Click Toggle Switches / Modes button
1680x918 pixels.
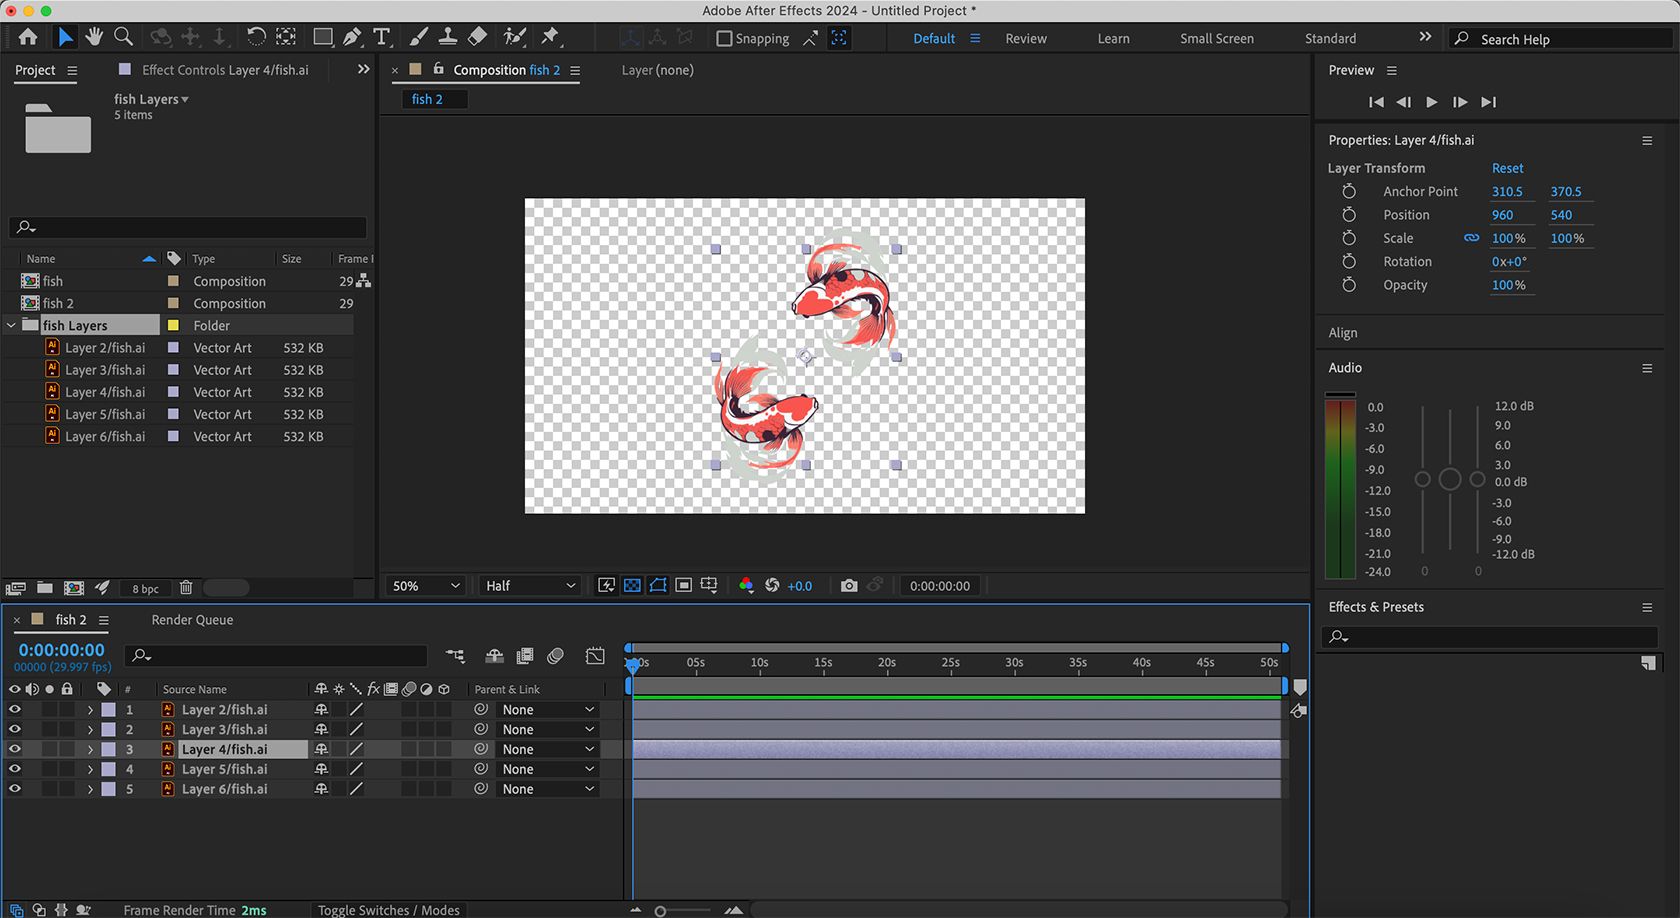(388, 910)
